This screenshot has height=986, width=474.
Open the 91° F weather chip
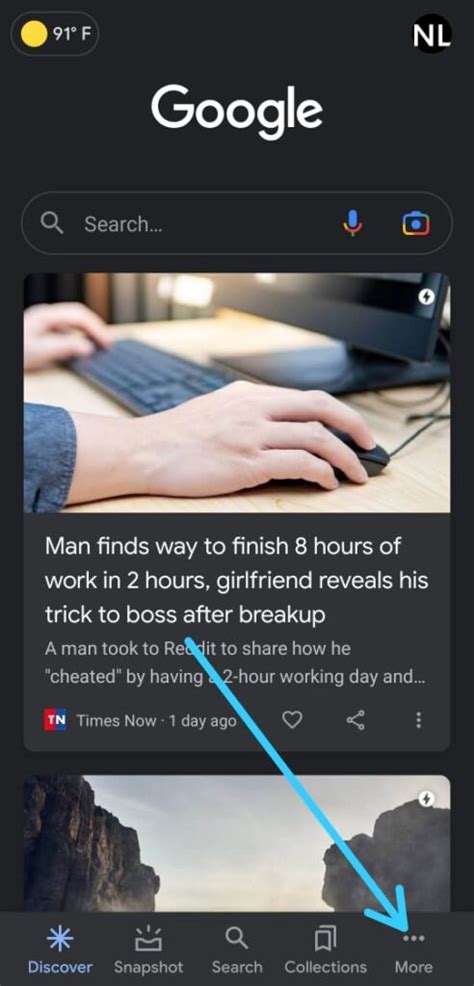55,33
